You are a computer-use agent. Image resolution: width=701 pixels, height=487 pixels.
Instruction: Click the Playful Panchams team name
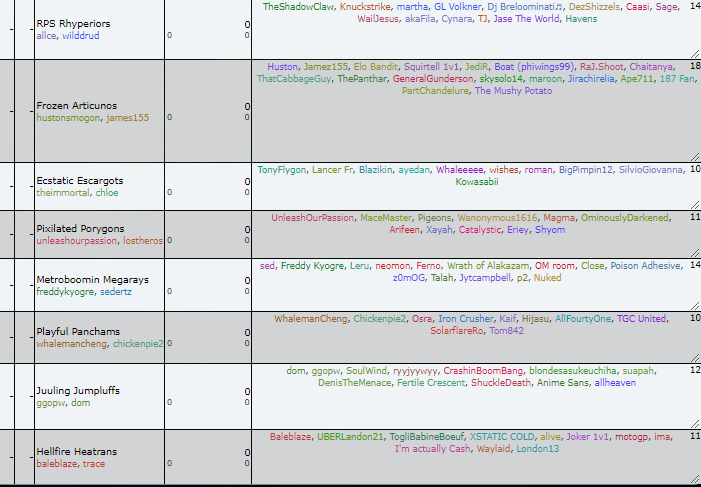[78, 331]
